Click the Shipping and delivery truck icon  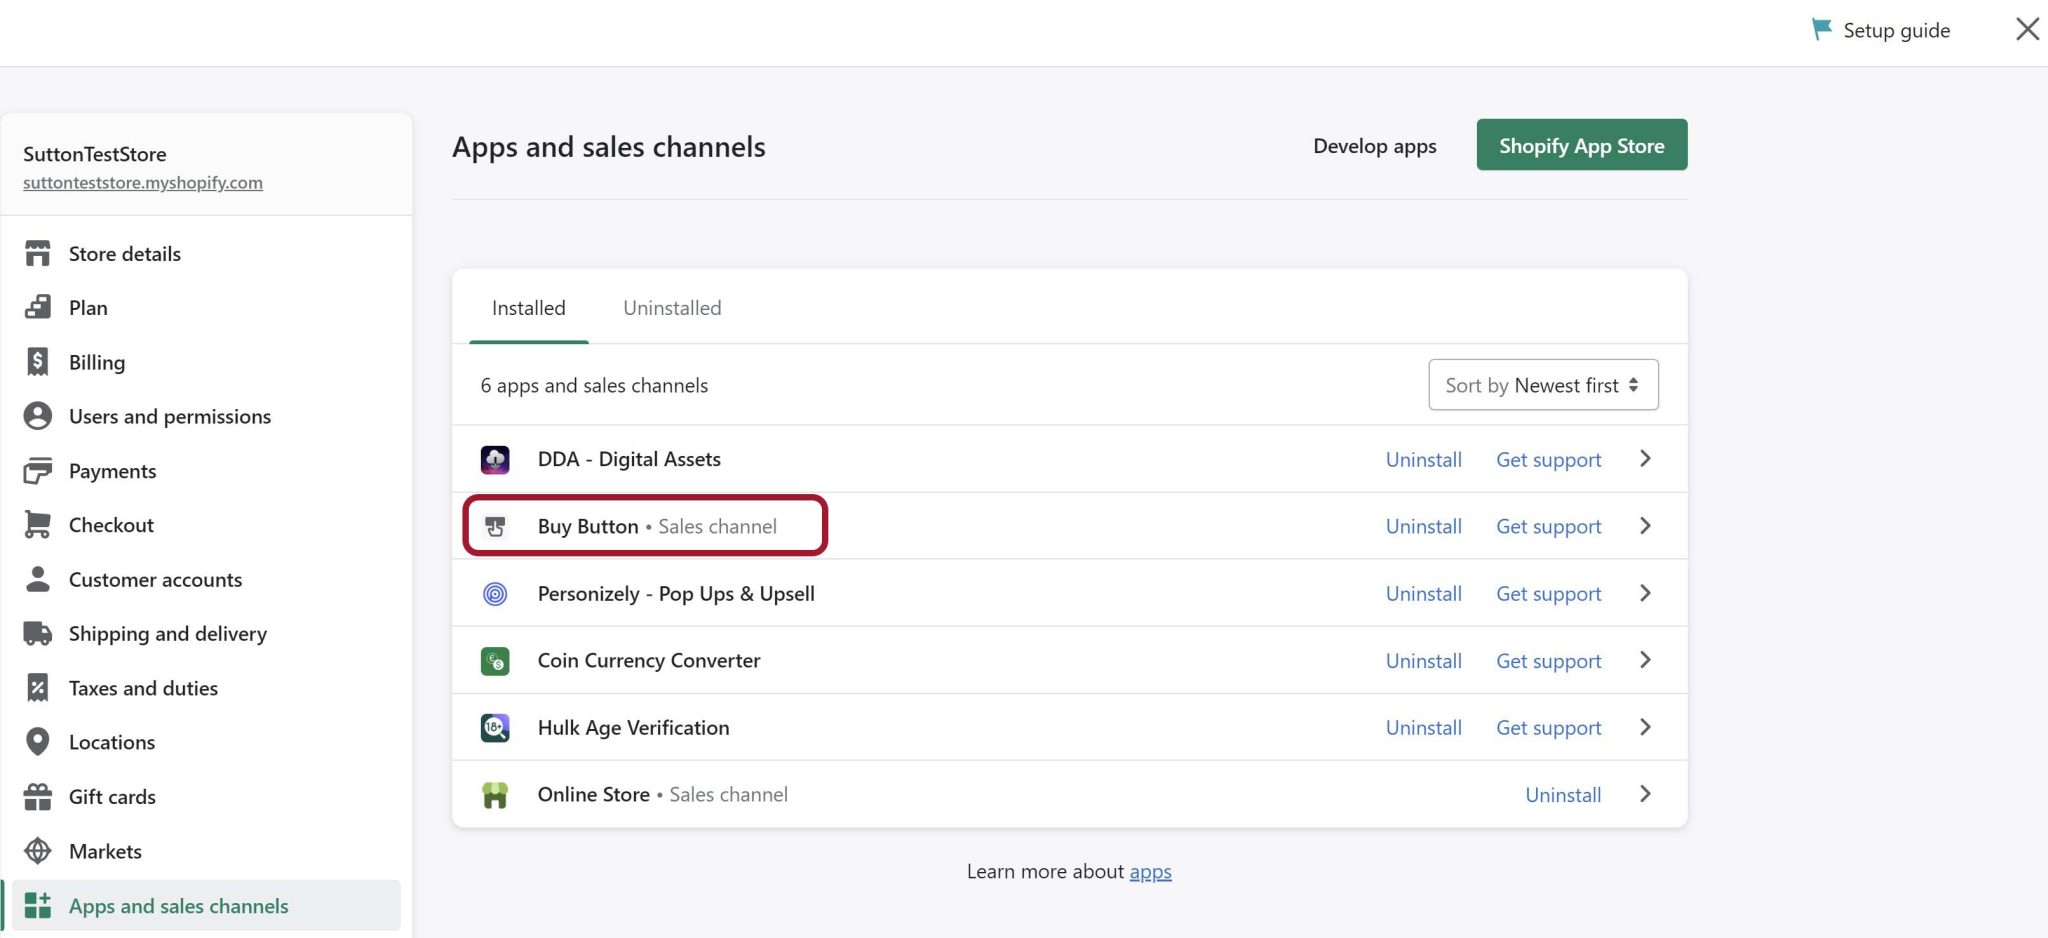pyautogui.click(x=38, y=633)
